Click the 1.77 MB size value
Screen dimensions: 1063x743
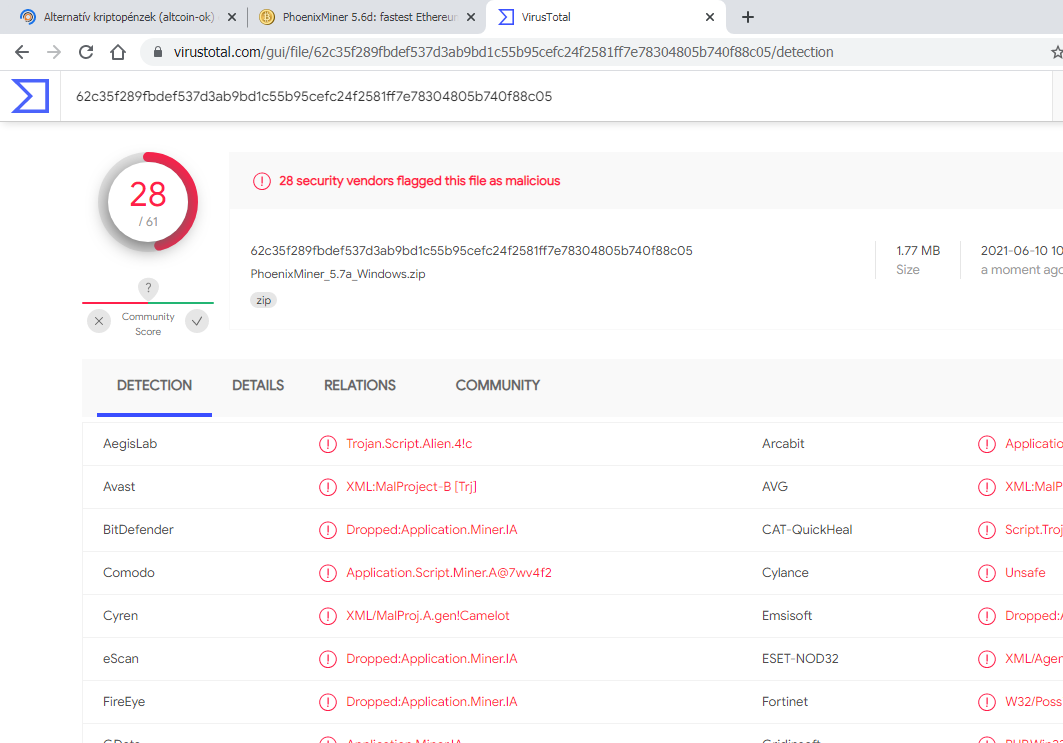coord(918,251)
